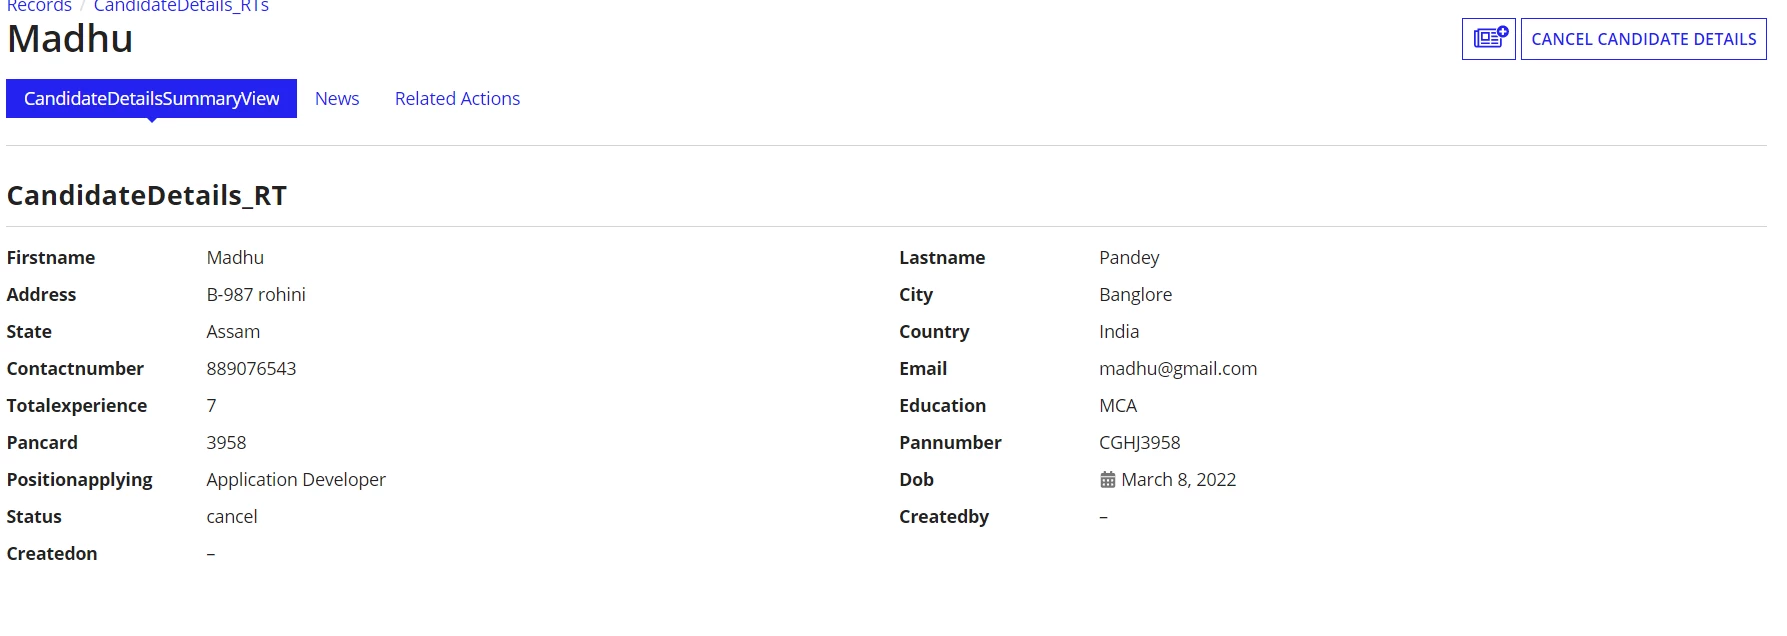Click the pan number CGHJ3958

tap(1139, 442)
